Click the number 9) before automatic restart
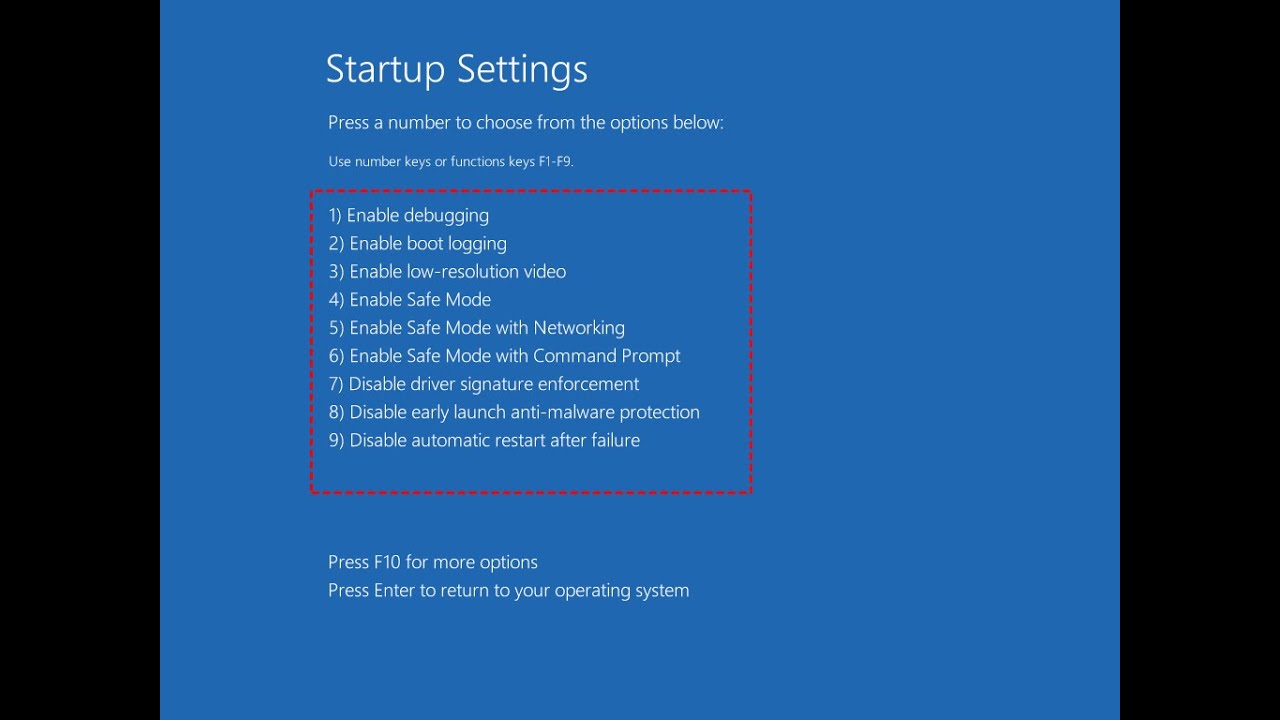The width and height of the screenshot is (1280, 720). [336, 440]
